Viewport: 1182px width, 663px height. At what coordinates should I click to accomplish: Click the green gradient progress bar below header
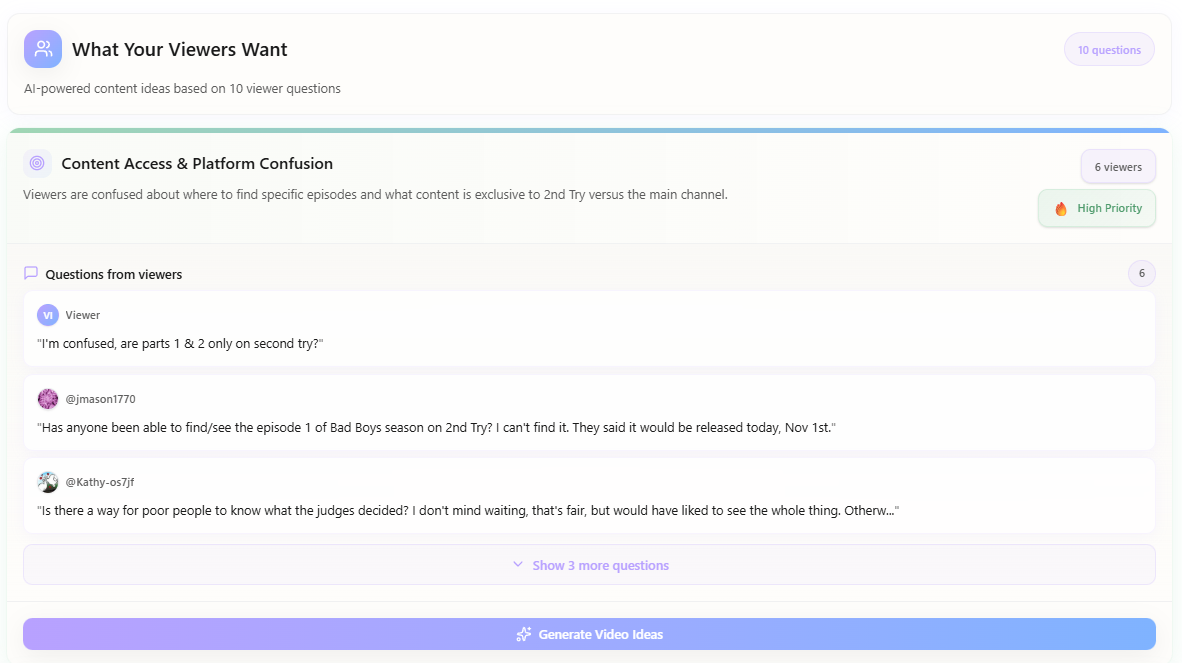click(591, 128)
